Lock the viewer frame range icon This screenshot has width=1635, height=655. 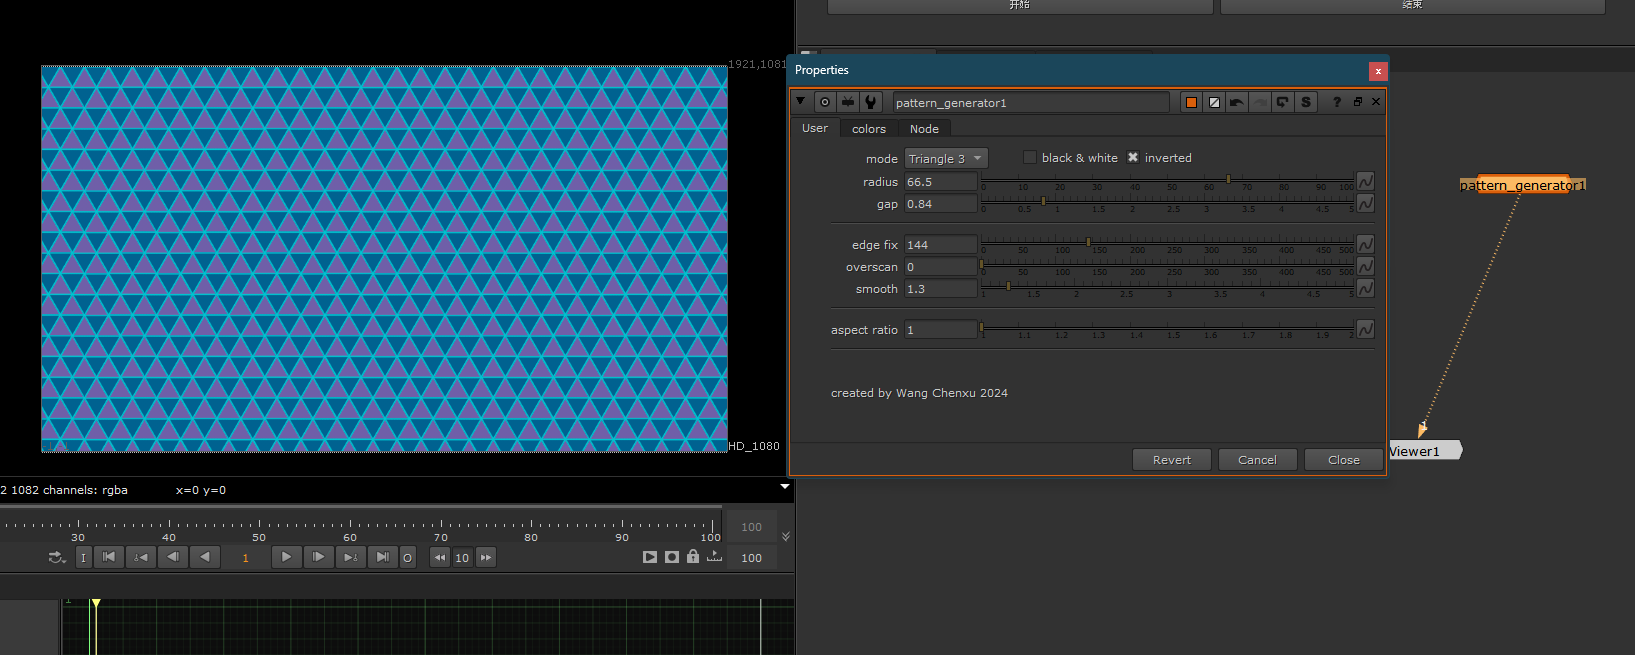[x=693, y=557]
